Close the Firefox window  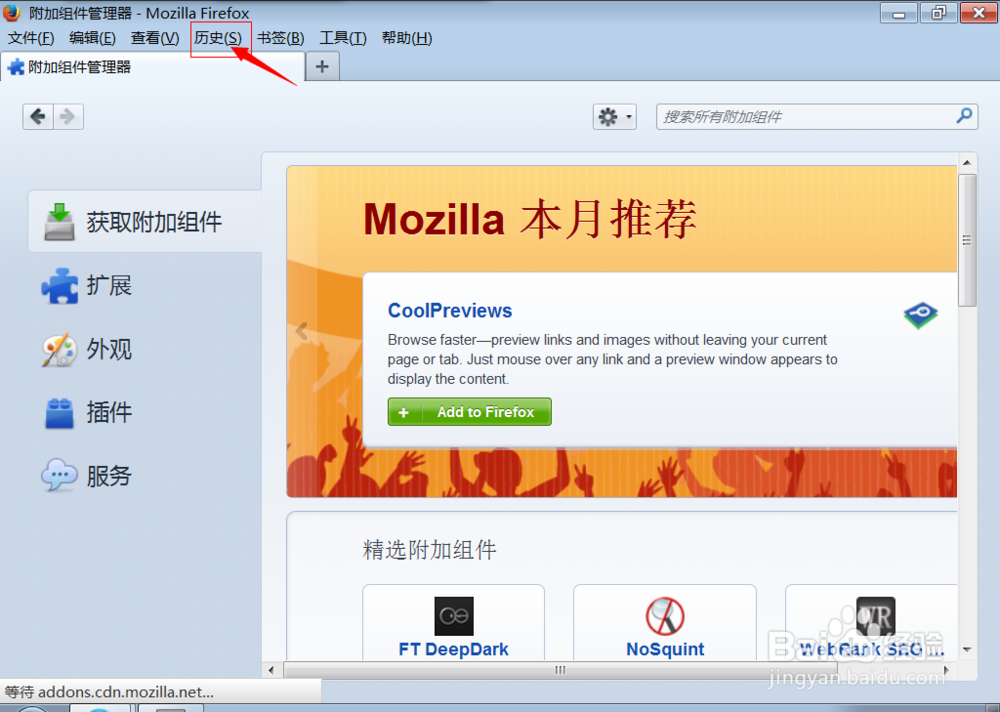click(978, 13)
